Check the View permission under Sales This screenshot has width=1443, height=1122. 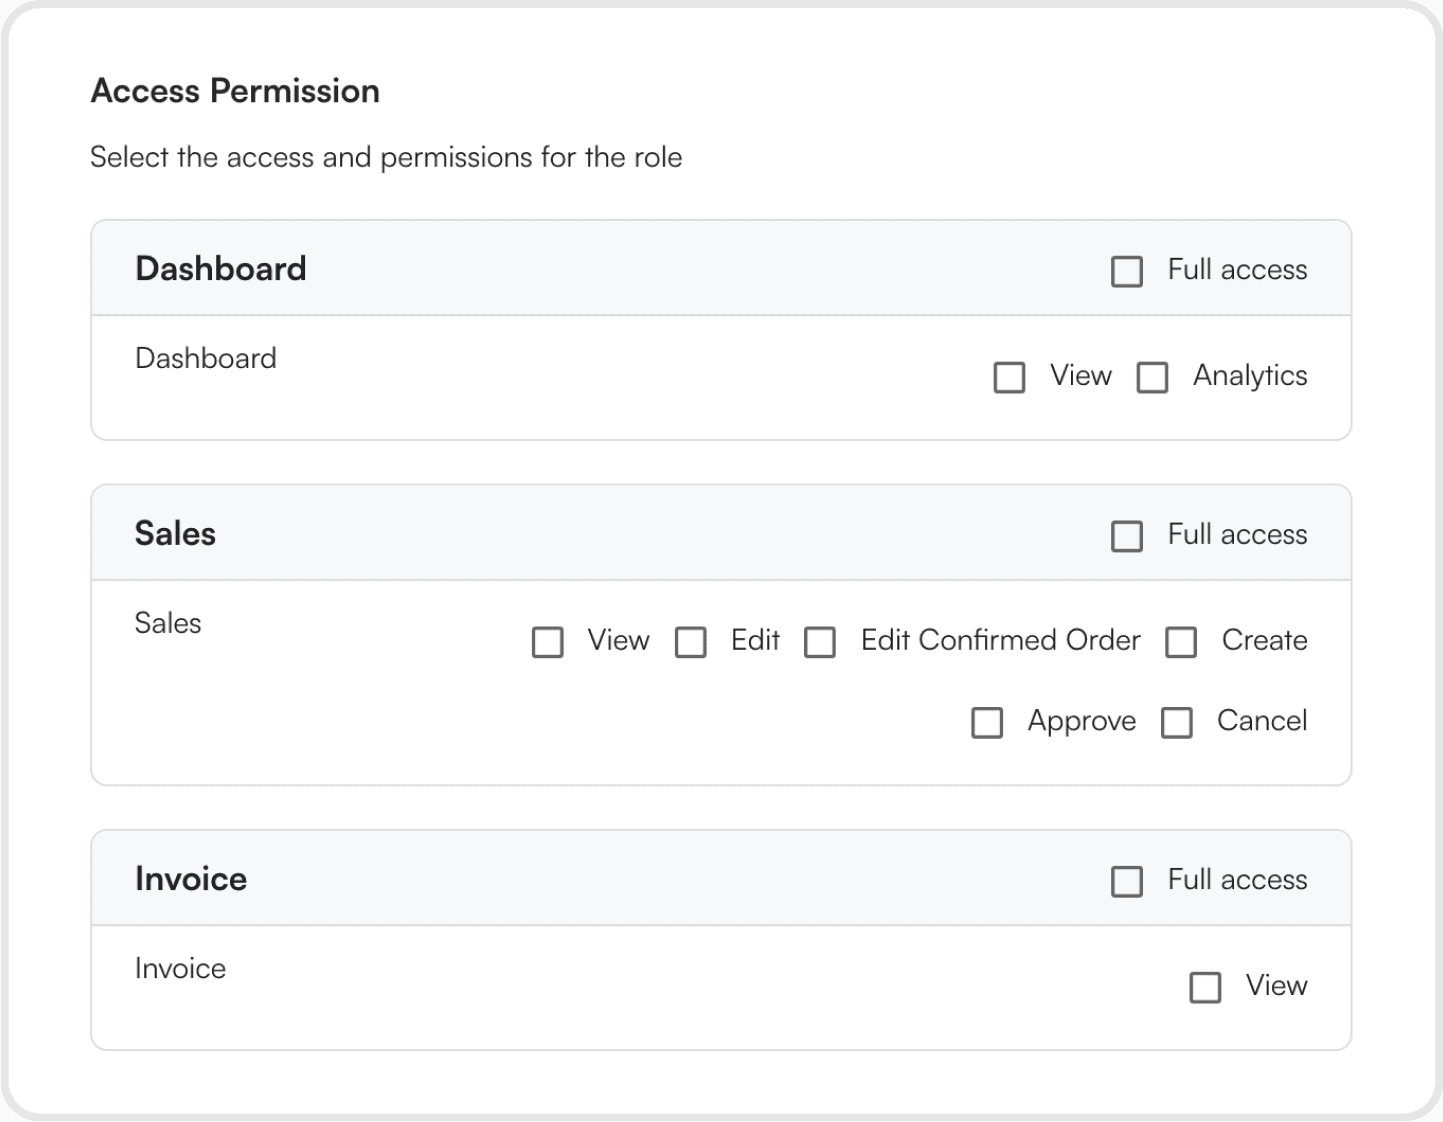click(548, 642)
